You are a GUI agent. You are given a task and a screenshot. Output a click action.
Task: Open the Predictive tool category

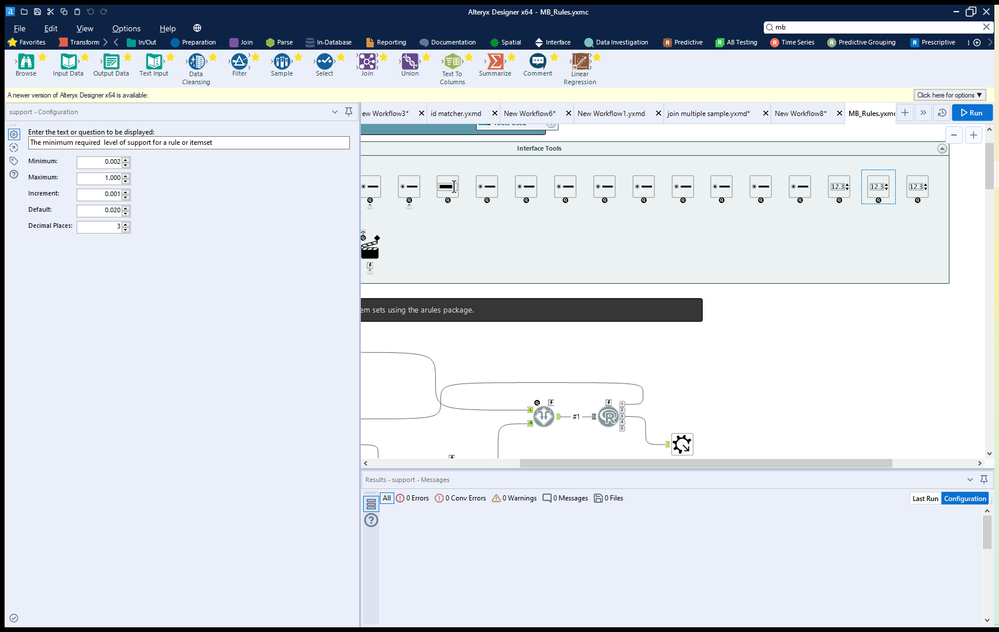682,42
